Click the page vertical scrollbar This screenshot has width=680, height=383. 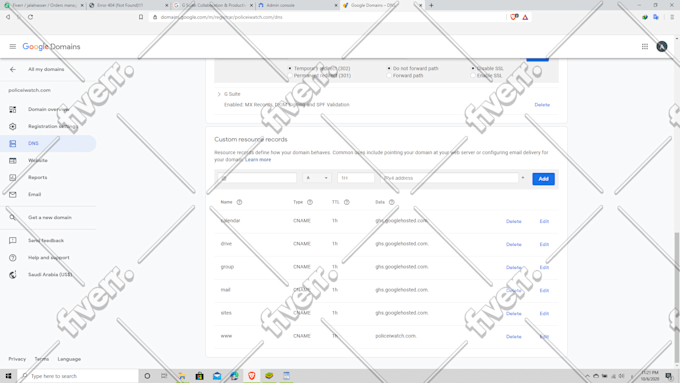pyautogui.click(x=677, y=299)
